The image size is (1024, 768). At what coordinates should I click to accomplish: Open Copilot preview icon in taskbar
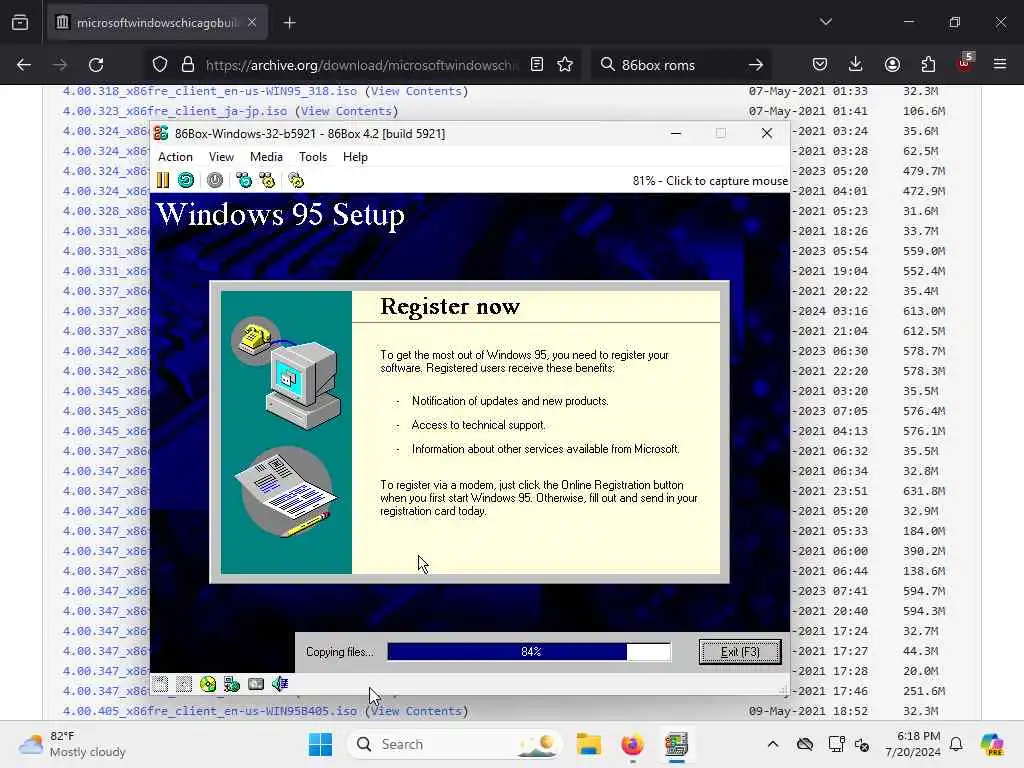point(991,744)
